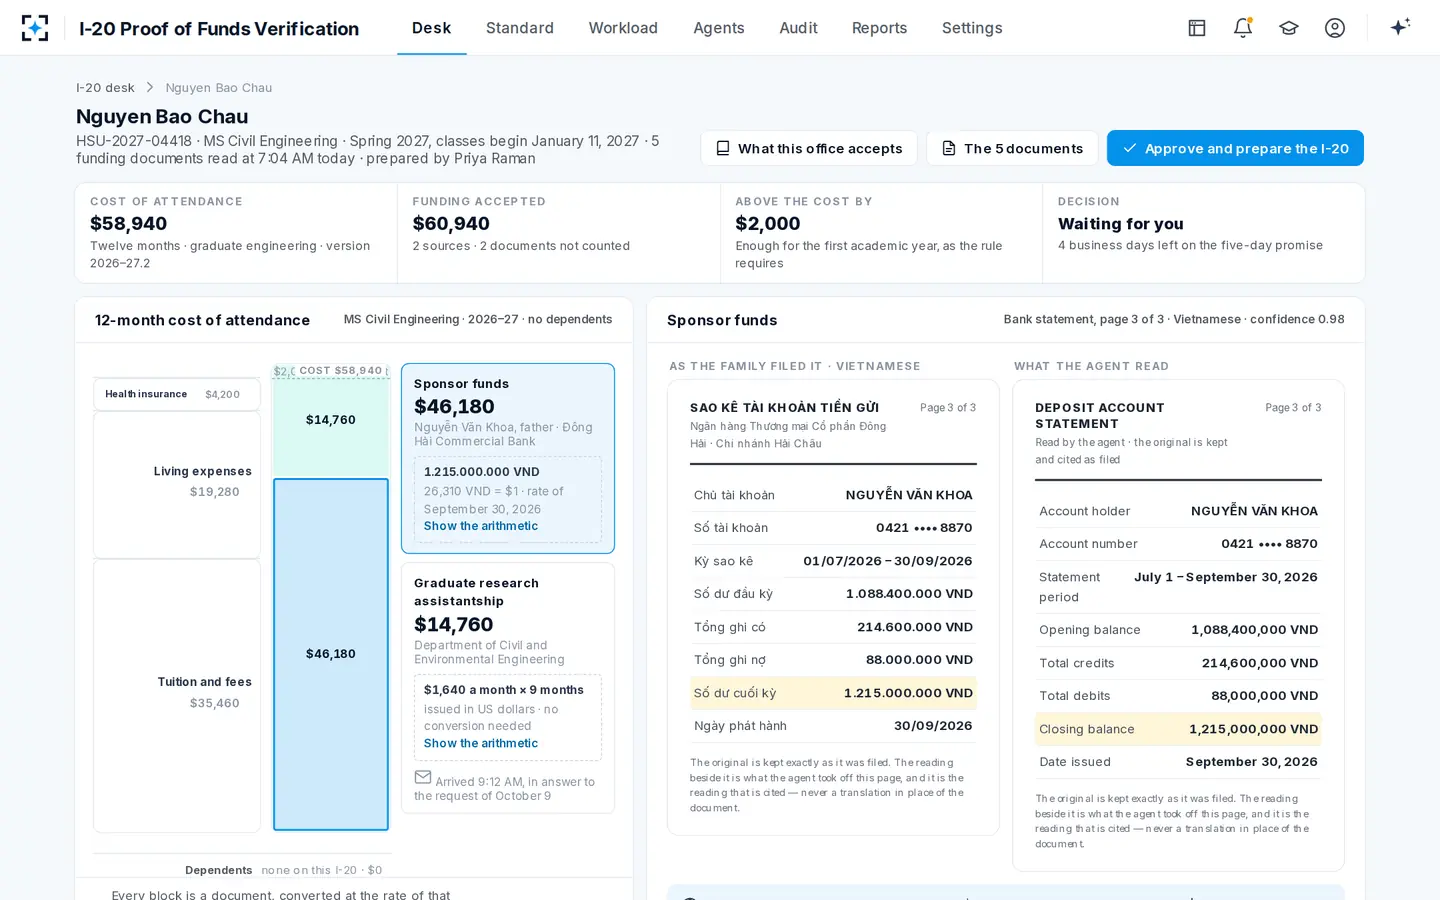Click the What this office accepts button
1440x900 pixels.
[809, 148]
